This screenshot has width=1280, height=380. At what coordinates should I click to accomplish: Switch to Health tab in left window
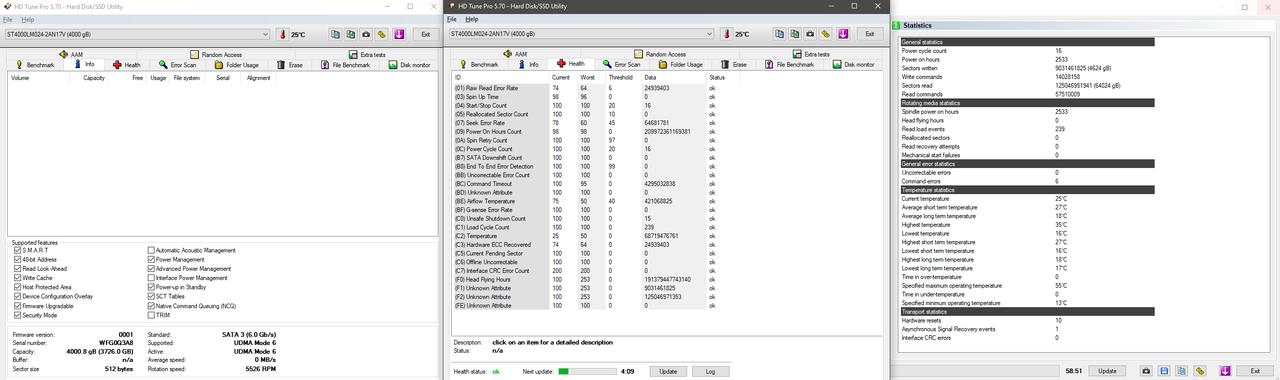[126, 64]
